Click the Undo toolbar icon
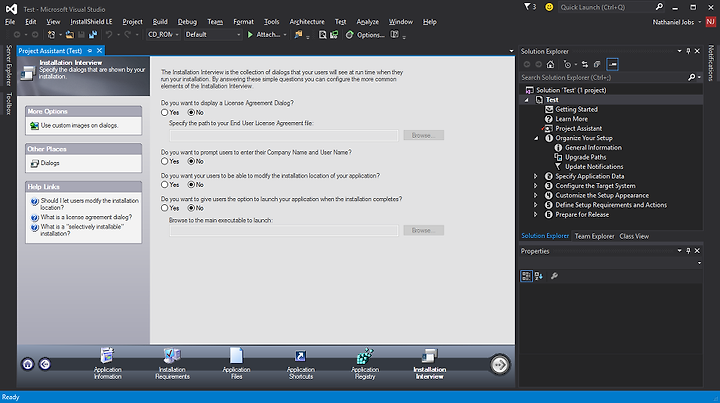 click(x=109, y=34)
